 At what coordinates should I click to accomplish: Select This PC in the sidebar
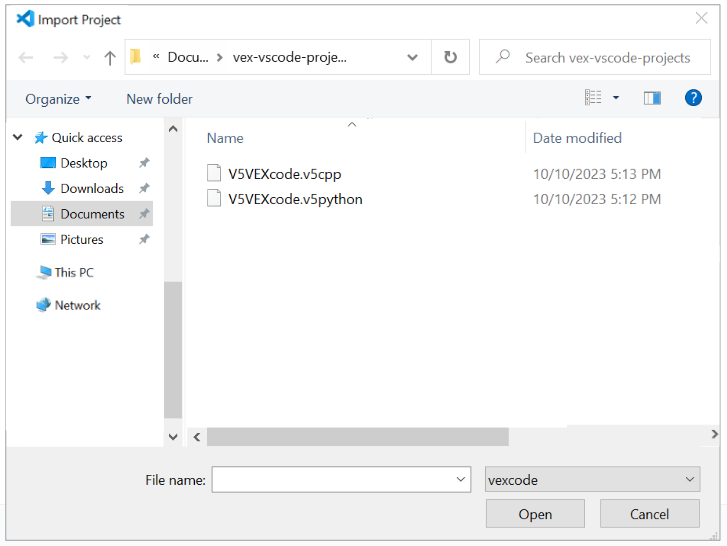tap(74, 272)
